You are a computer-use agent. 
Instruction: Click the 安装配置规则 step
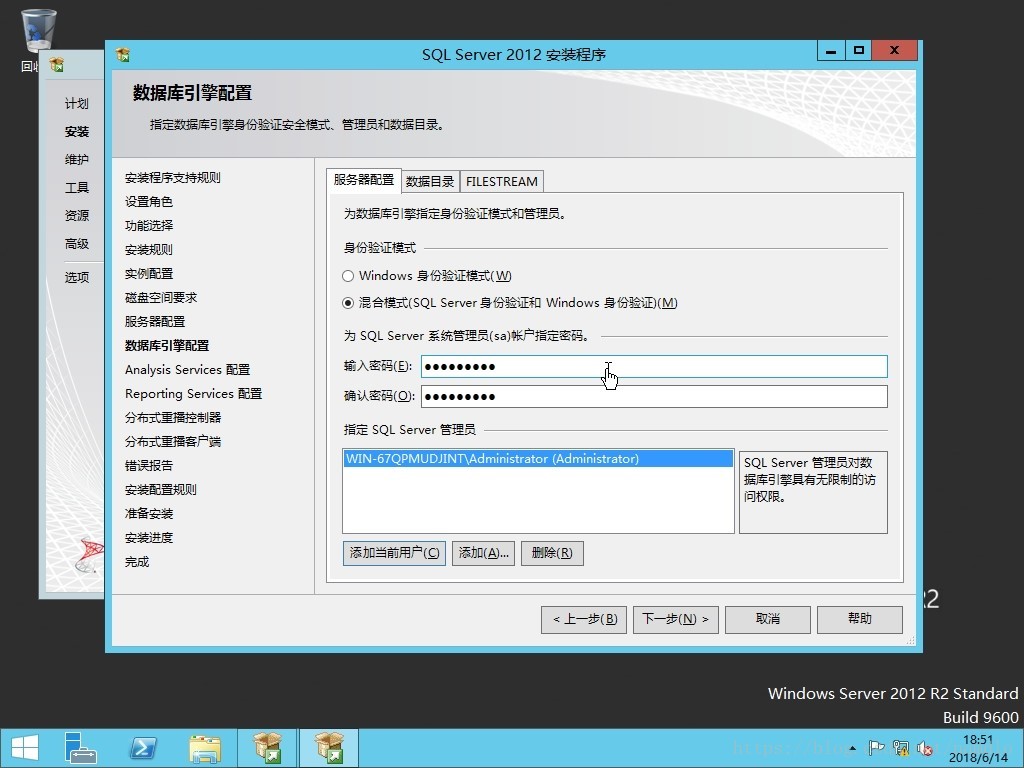point(161,490)
